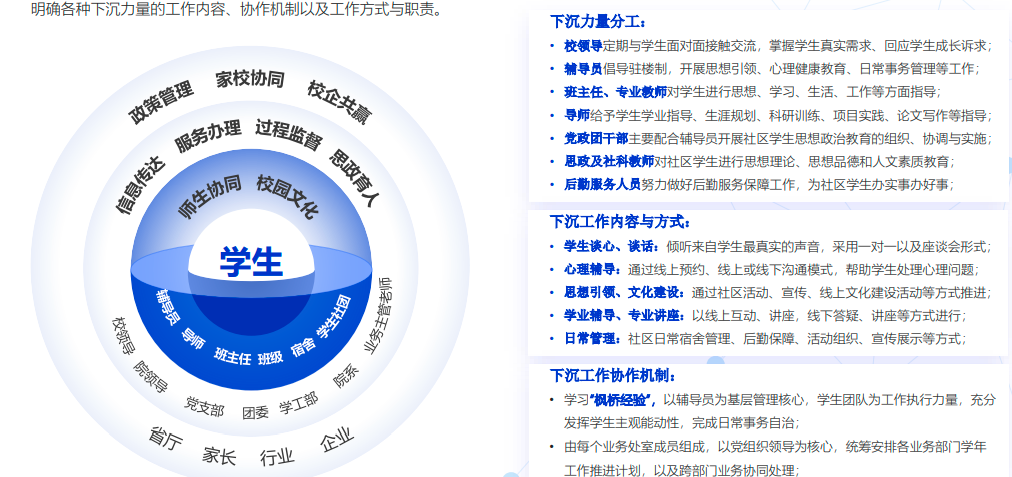Select the 学工部 label
Viewport: 1012px width, 477px height.
pos(299,403)
